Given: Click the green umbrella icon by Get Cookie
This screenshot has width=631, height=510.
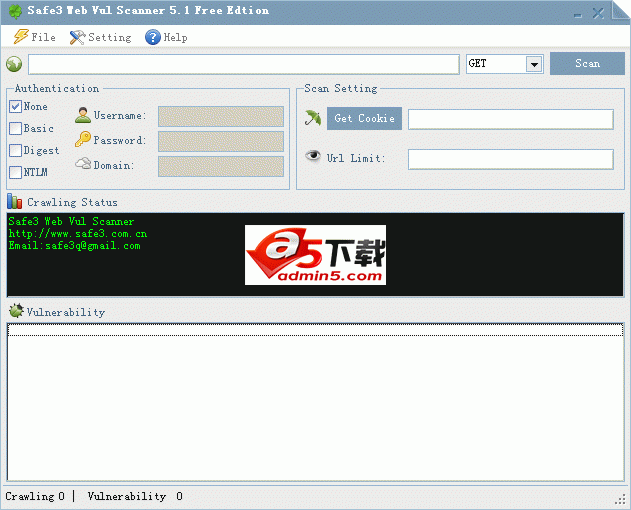Looking at the screenshot, I should [x=313, y=118].
